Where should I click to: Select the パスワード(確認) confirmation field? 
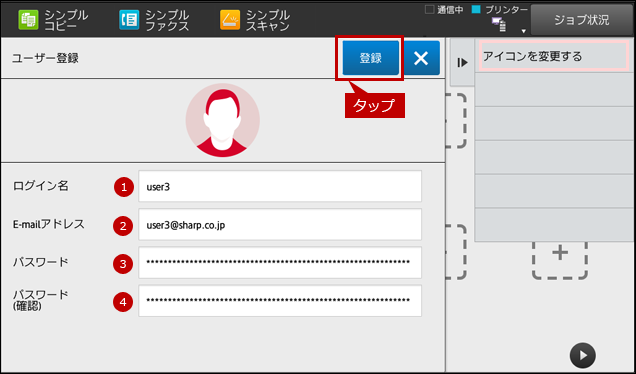click(x=280, y=301)
